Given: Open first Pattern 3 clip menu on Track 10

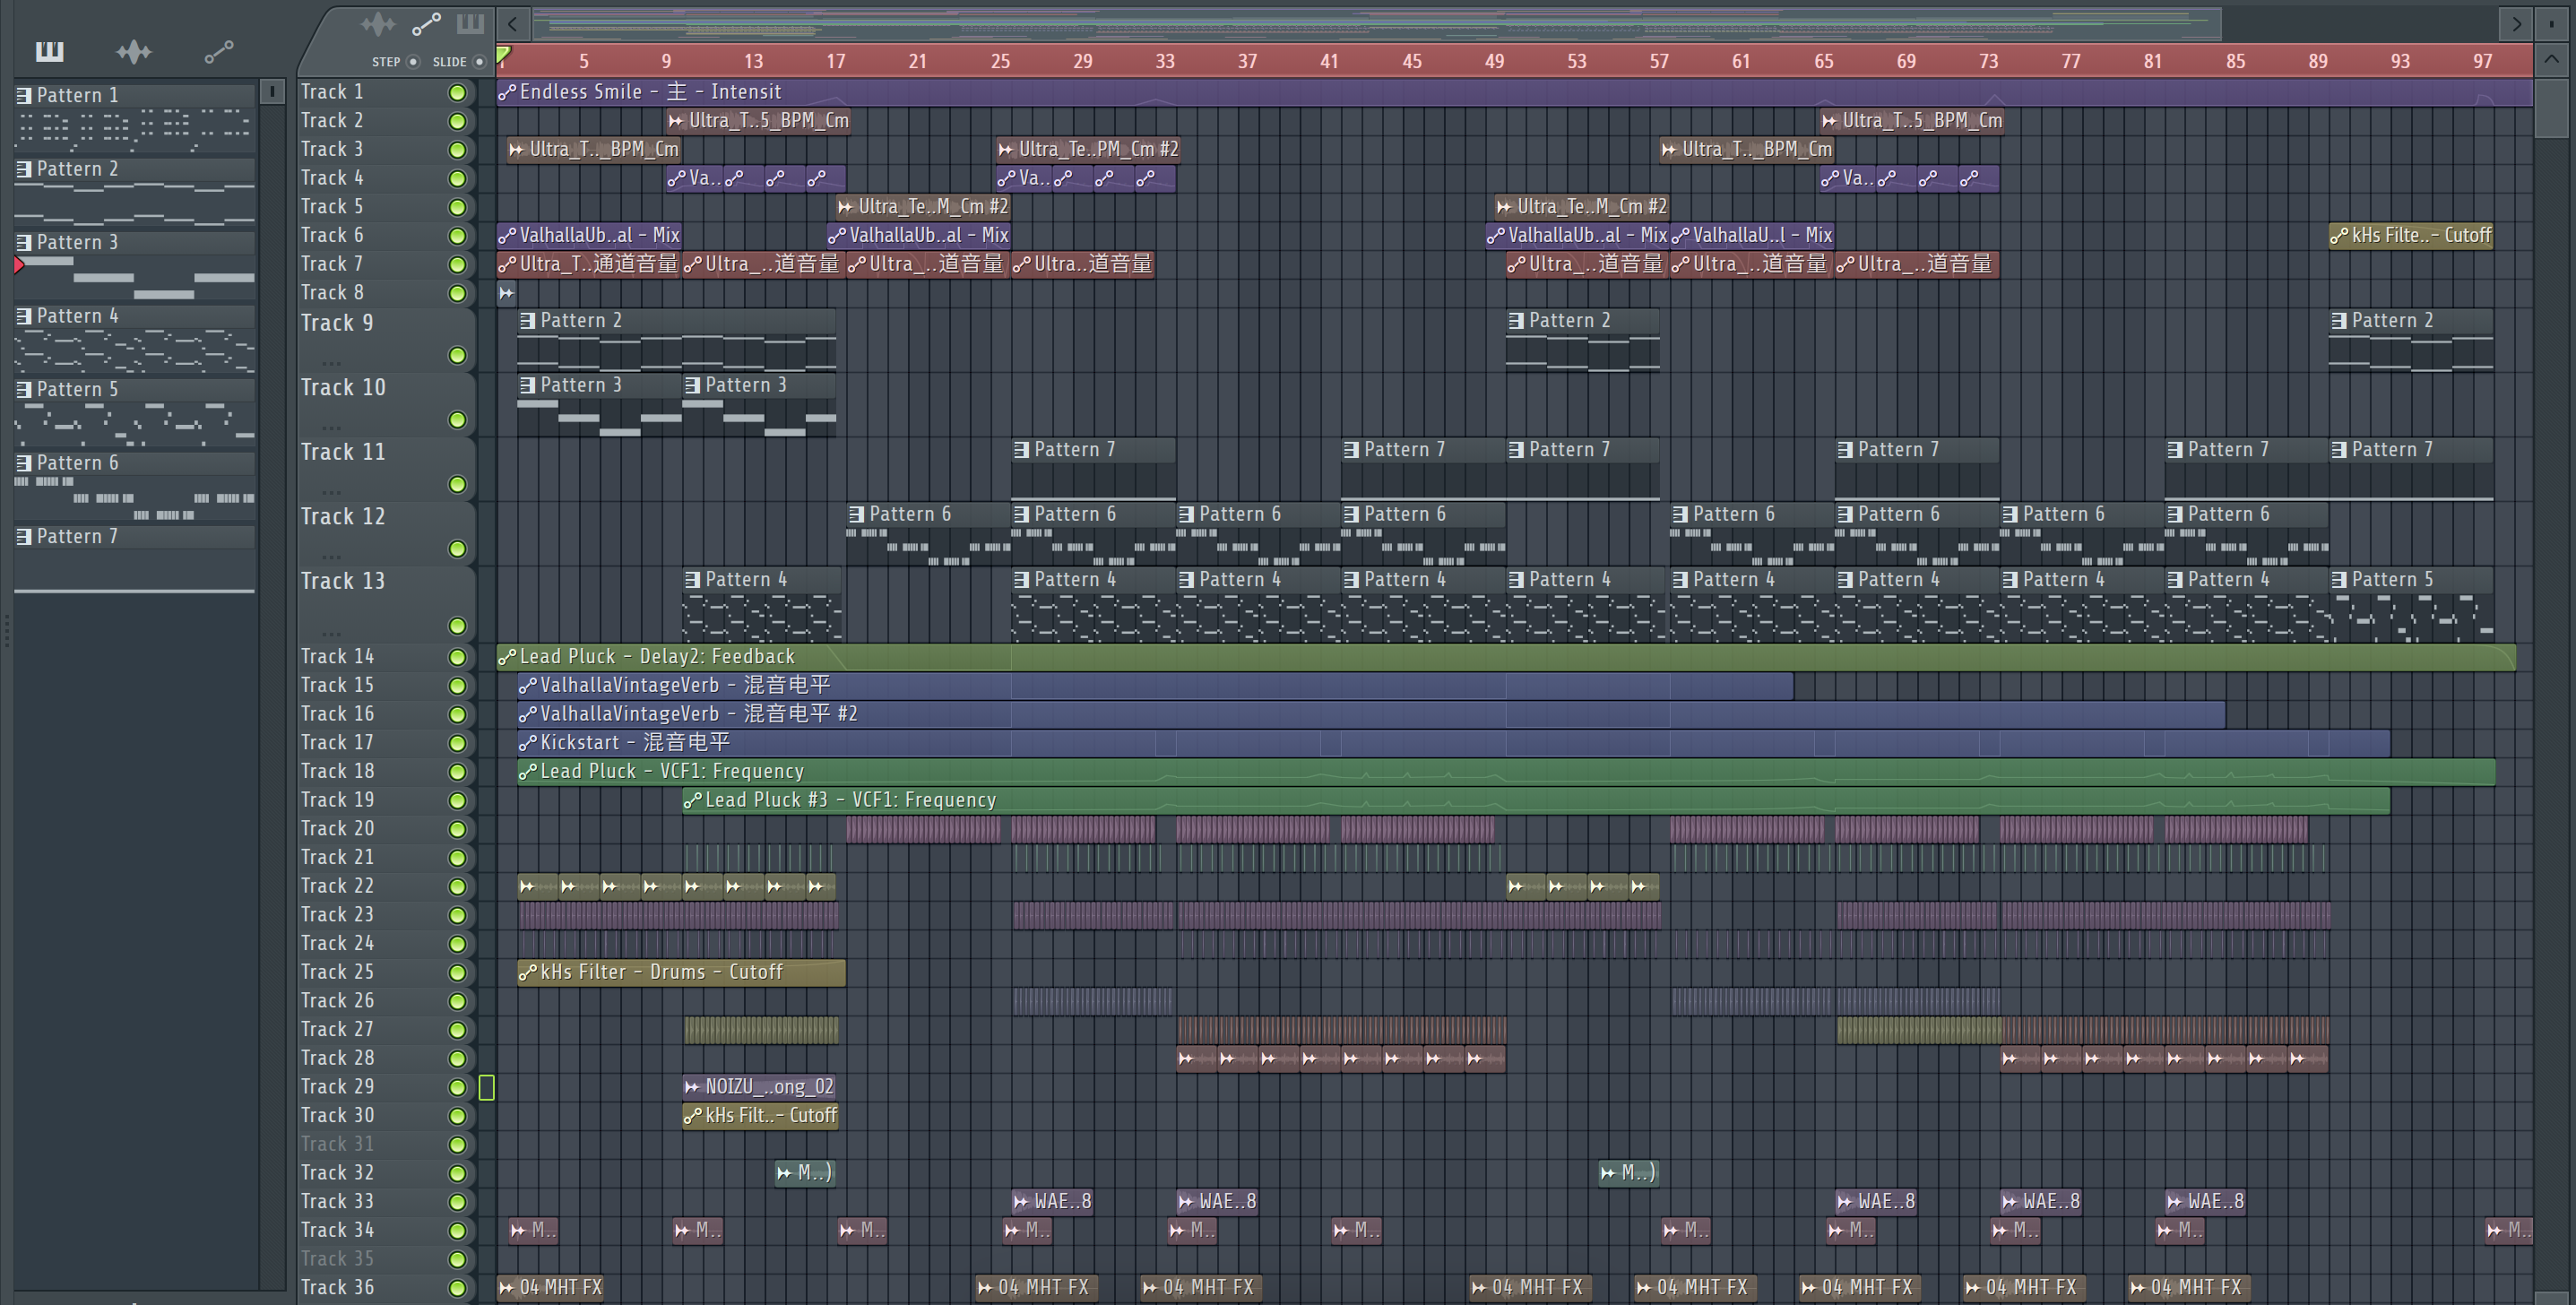Looking at the screenshot, I should tap(527, 385).
